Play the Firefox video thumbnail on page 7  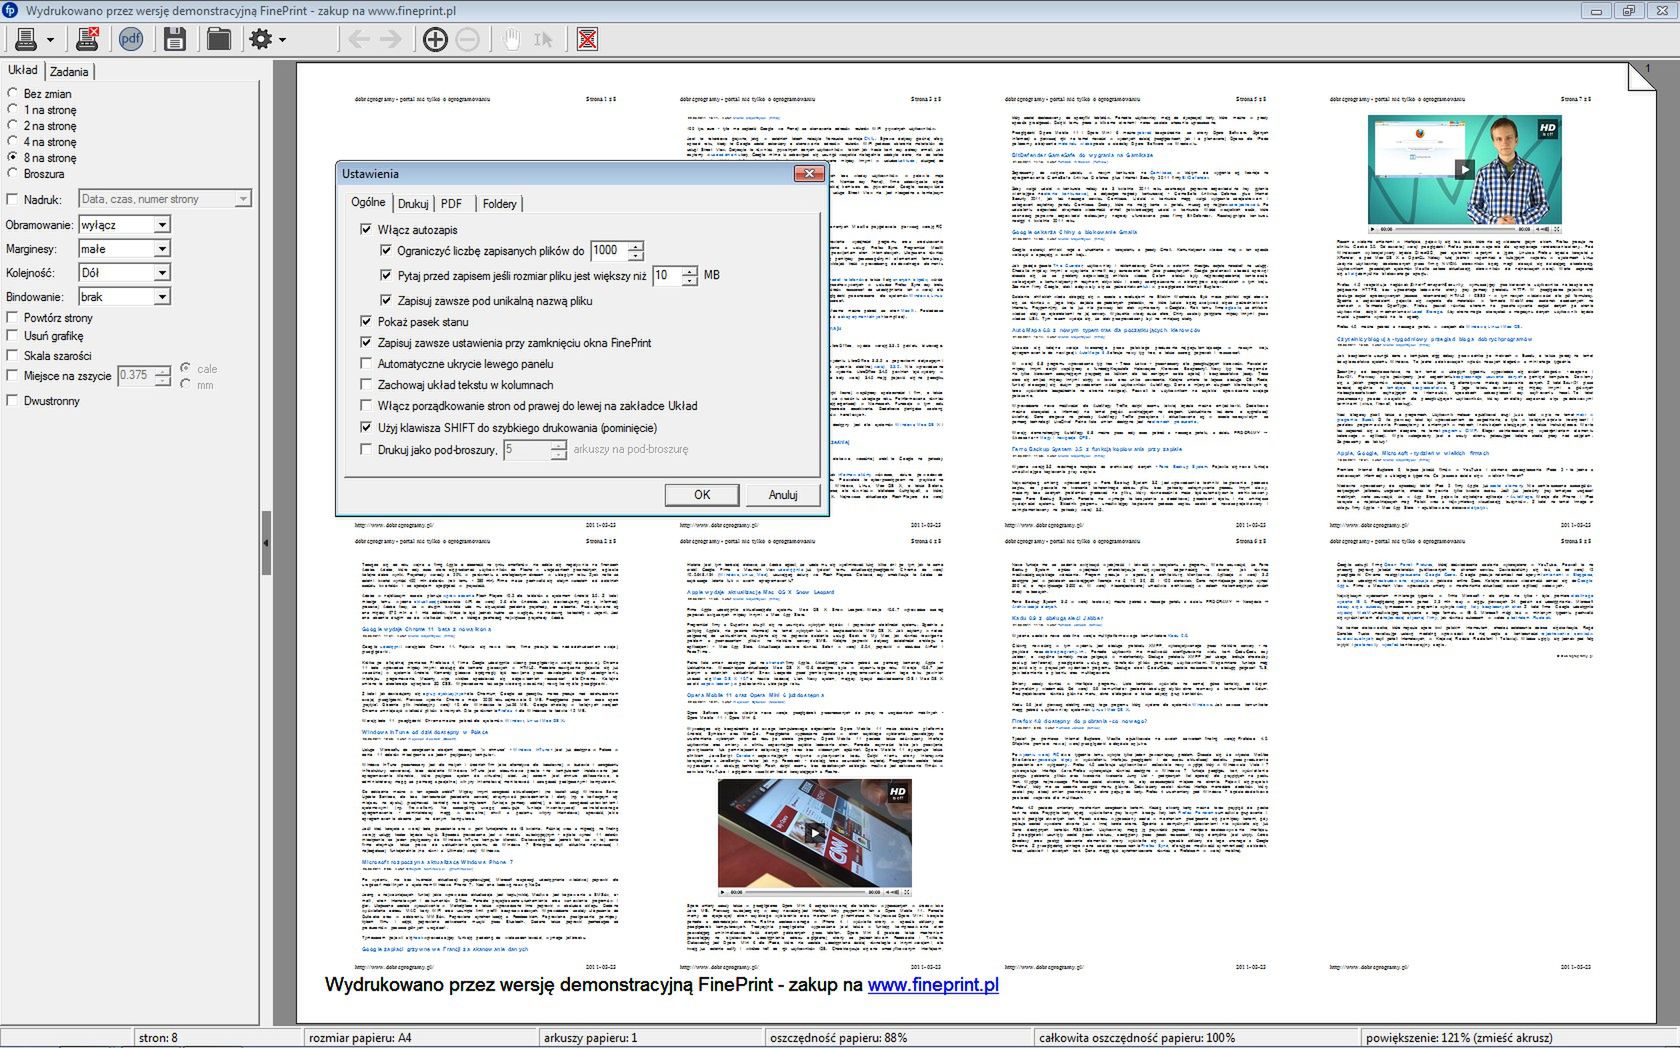click(x=1463, y=169)
